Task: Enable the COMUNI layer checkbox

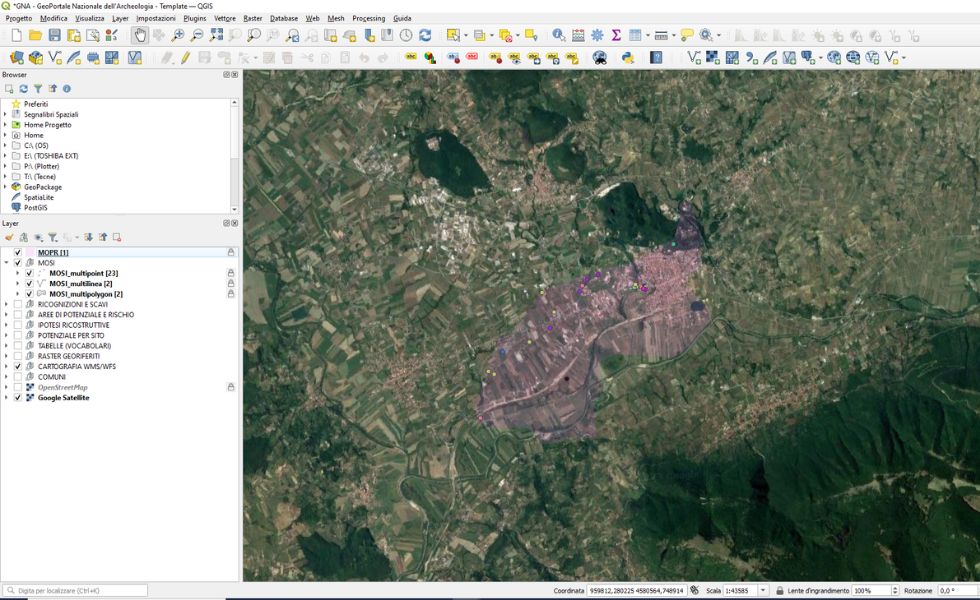Action: coord(17,377)
